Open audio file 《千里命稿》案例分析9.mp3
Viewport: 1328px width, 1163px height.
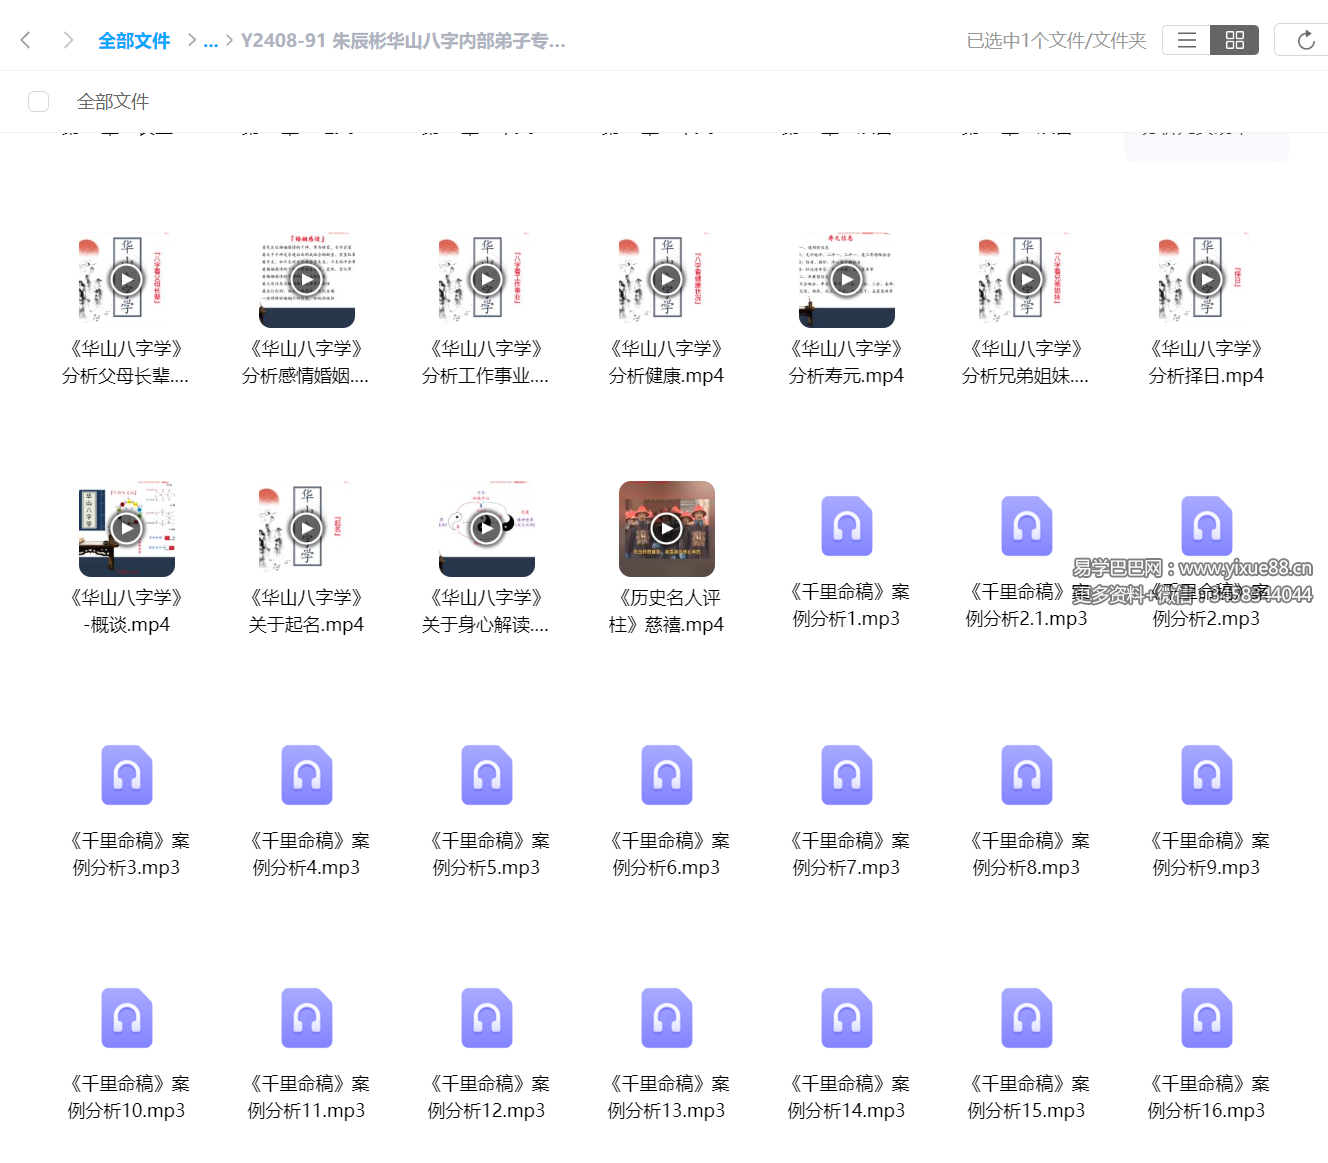[1206, 774]
